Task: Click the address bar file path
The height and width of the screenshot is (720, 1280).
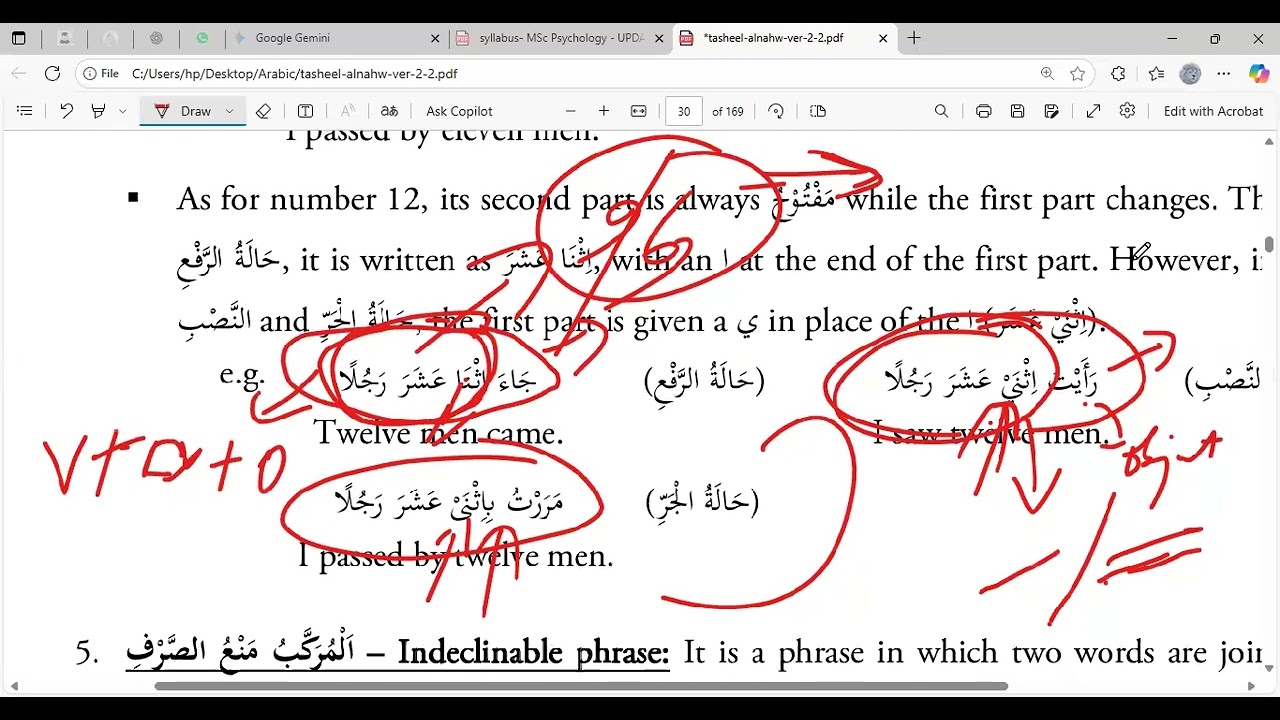Action: (x=294, y=74)
